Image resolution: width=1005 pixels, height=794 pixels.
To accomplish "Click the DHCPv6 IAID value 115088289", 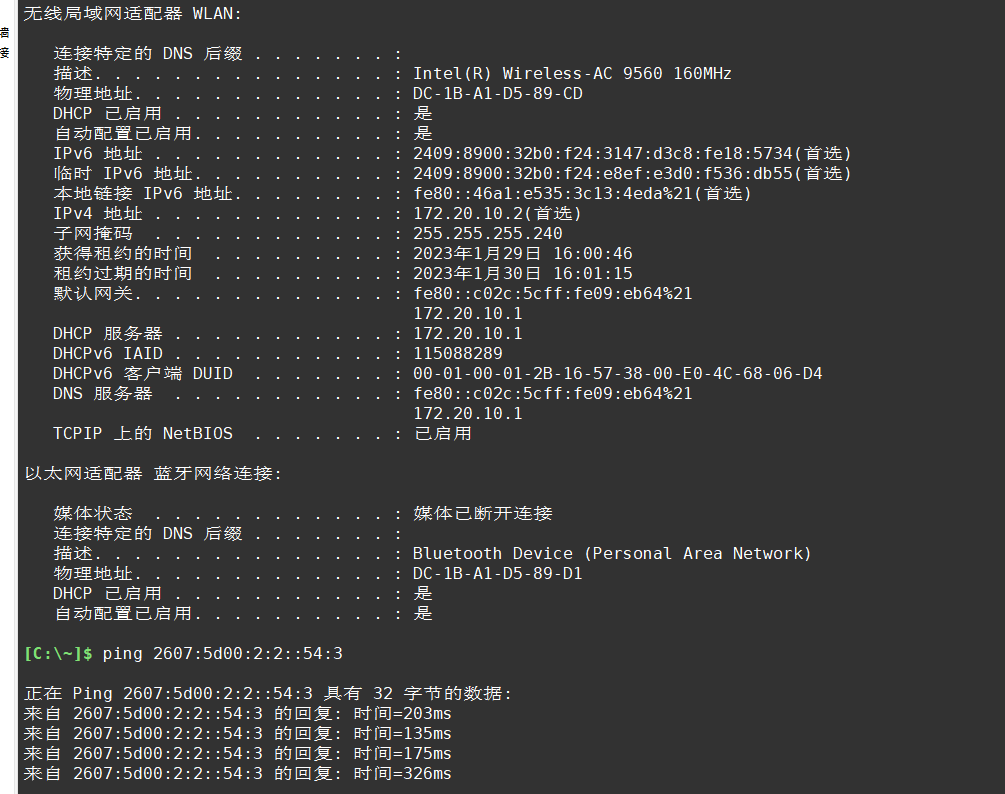I will pyautogui.click(x=457, y=354).
